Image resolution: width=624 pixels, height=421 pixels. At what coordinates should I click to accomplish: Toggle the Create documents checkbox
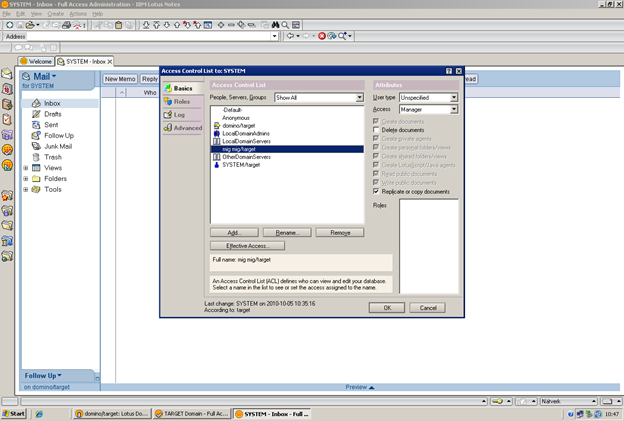tap(376, 121)
